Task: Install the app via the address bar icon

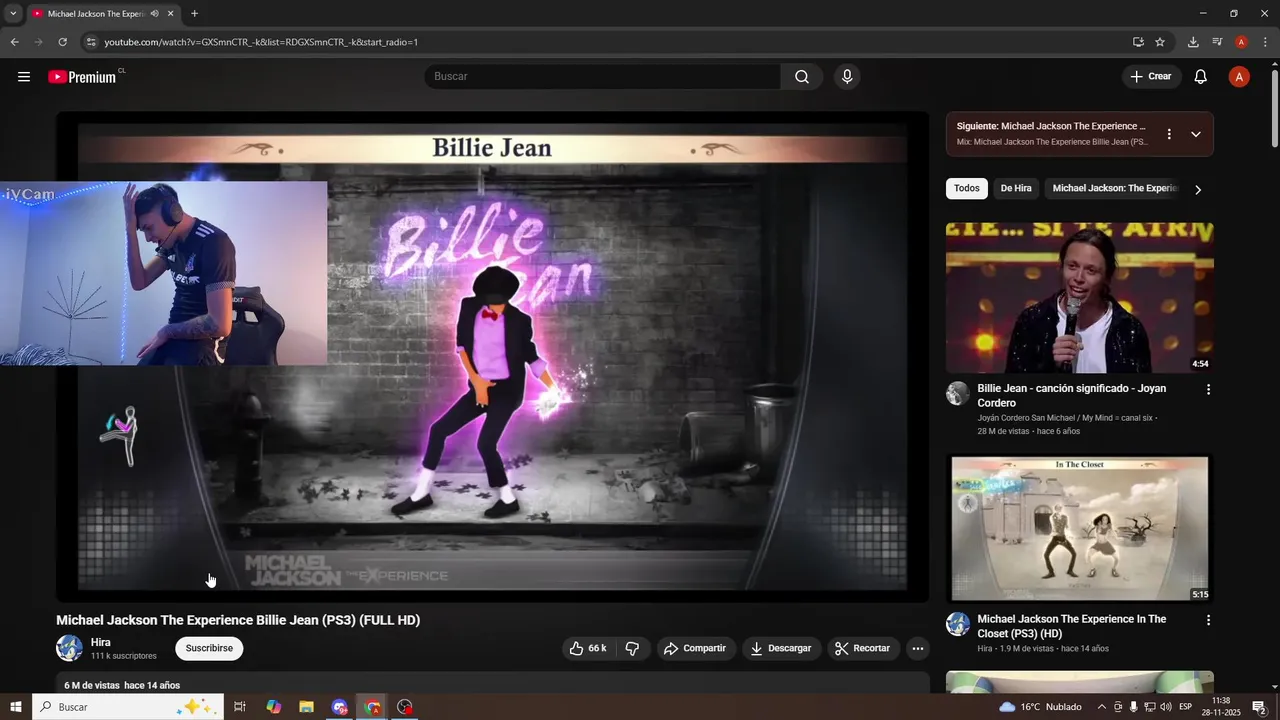Action: (x=1138, y=42)
